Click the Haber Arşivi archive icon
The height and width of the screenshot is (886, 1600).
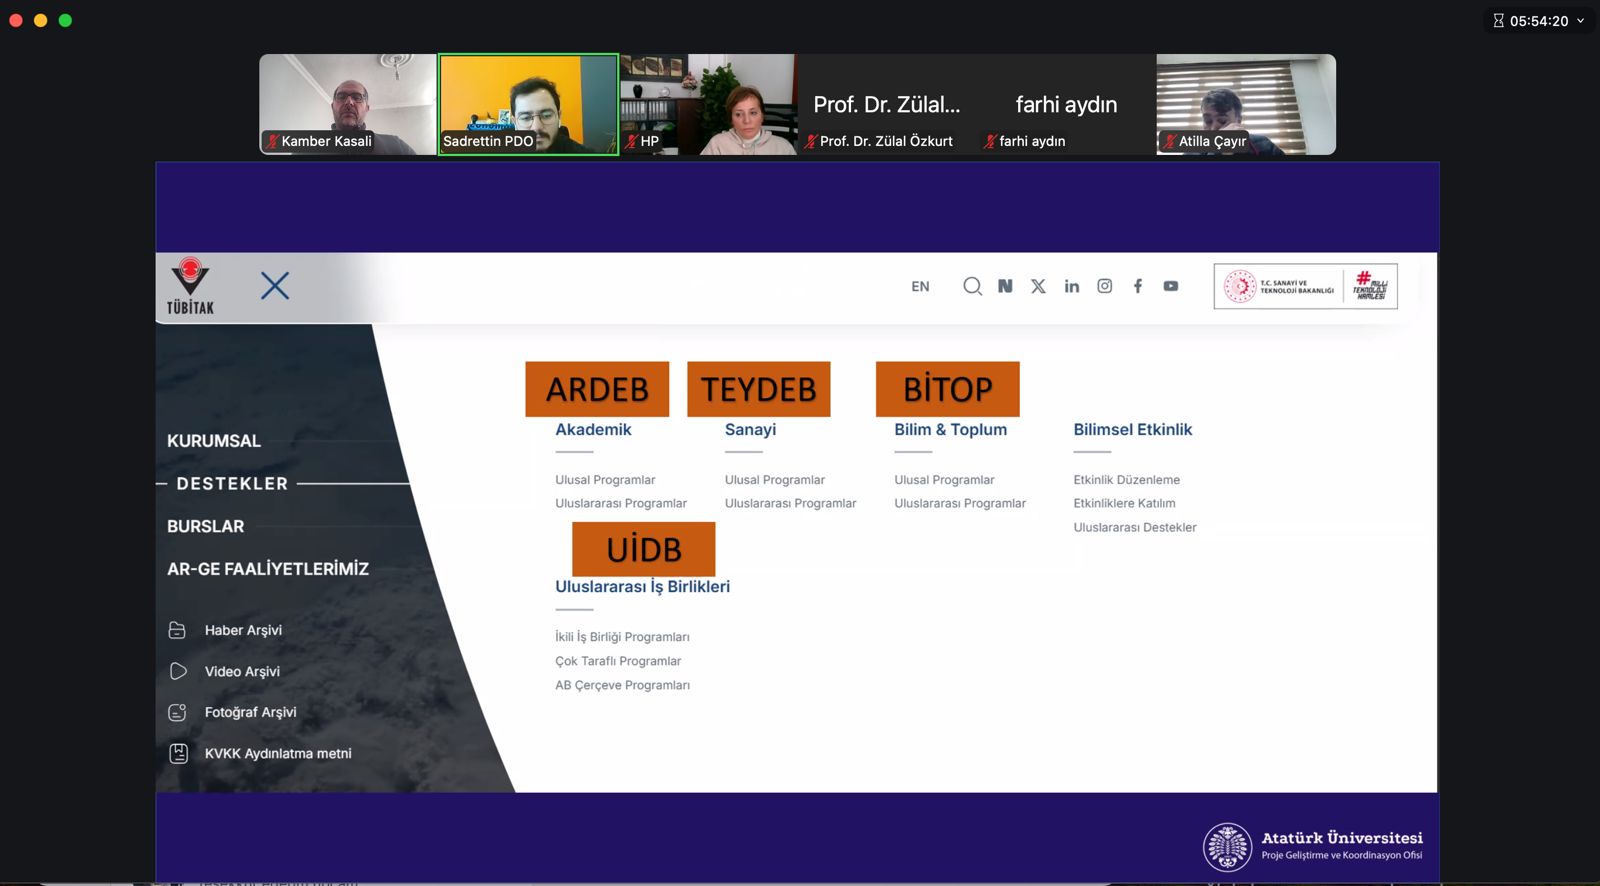tap(178, 630)
